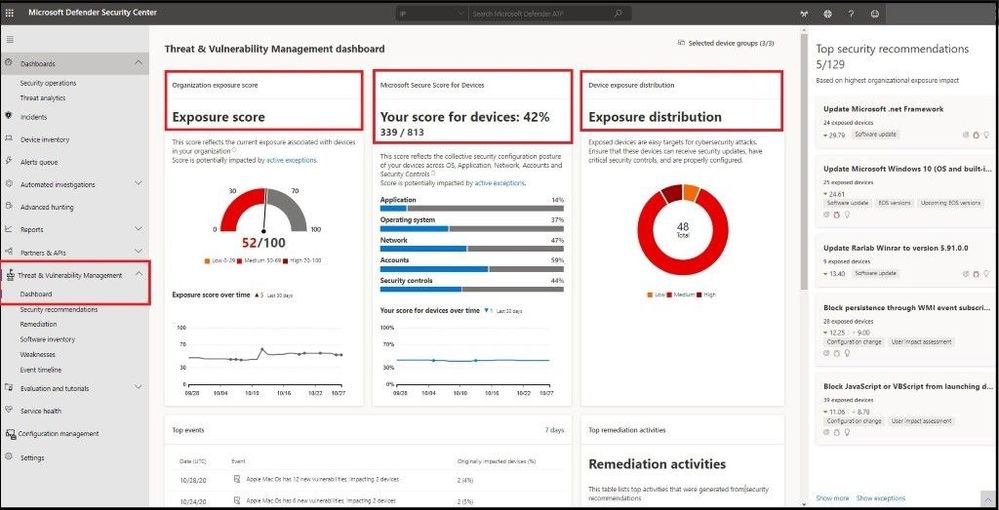The image size is (999, 510).
Task: Click Medium legend swatch under exposure donut
Action: coord(669,295)
